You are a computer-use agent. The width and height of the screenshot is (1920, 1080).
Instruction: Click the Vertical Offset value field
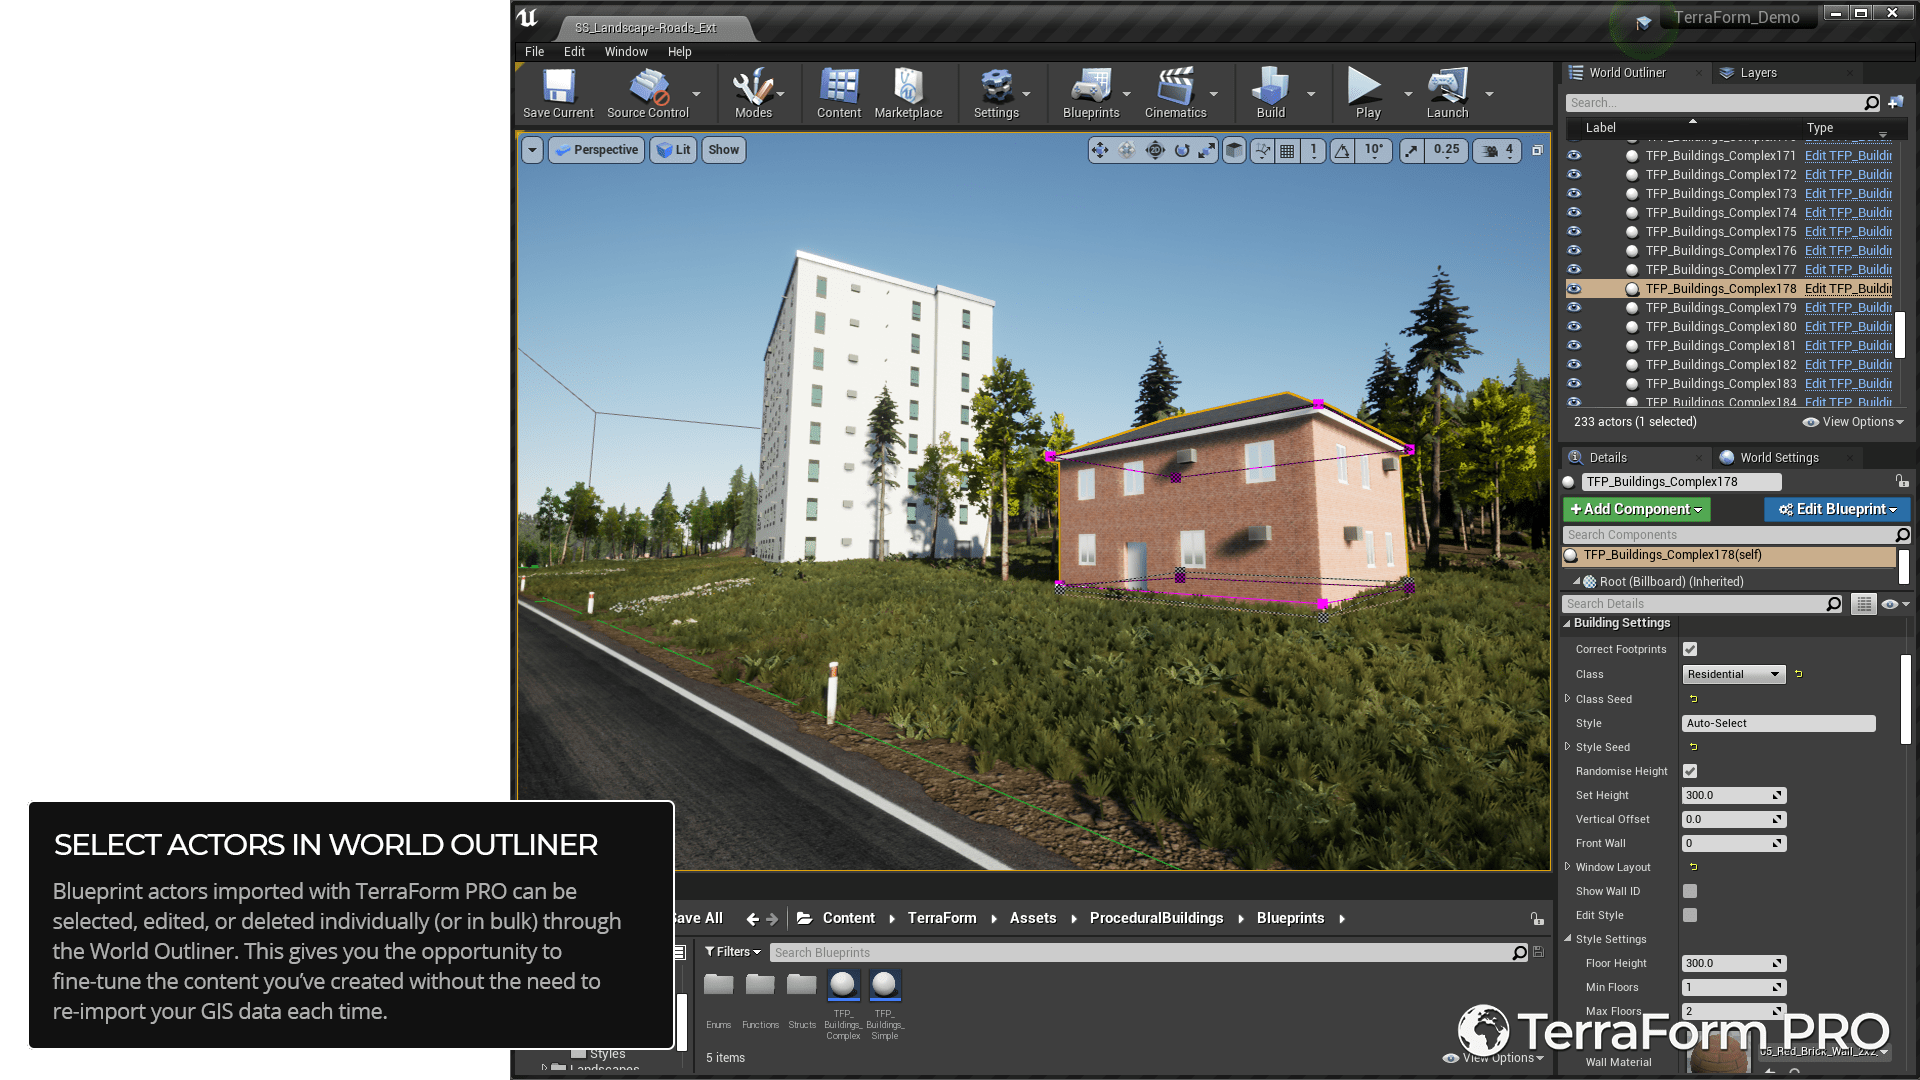point(1733,819)
